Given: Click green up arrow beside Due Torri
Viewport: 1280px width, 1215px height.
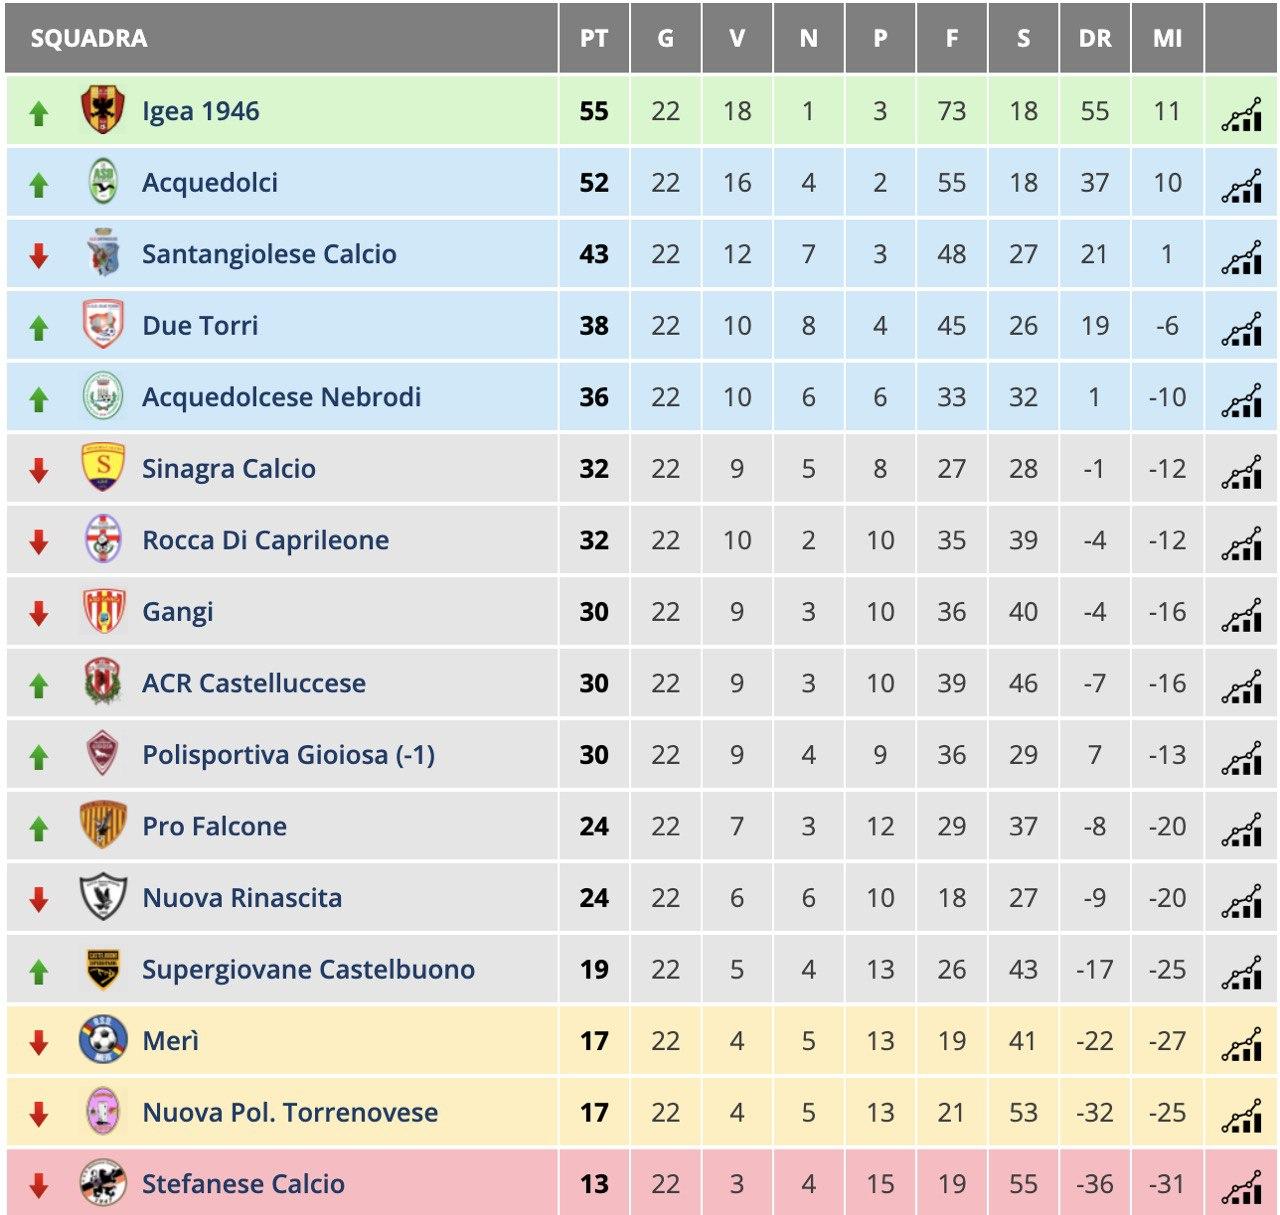Looking at the screenshot, I should click(39, 327).
